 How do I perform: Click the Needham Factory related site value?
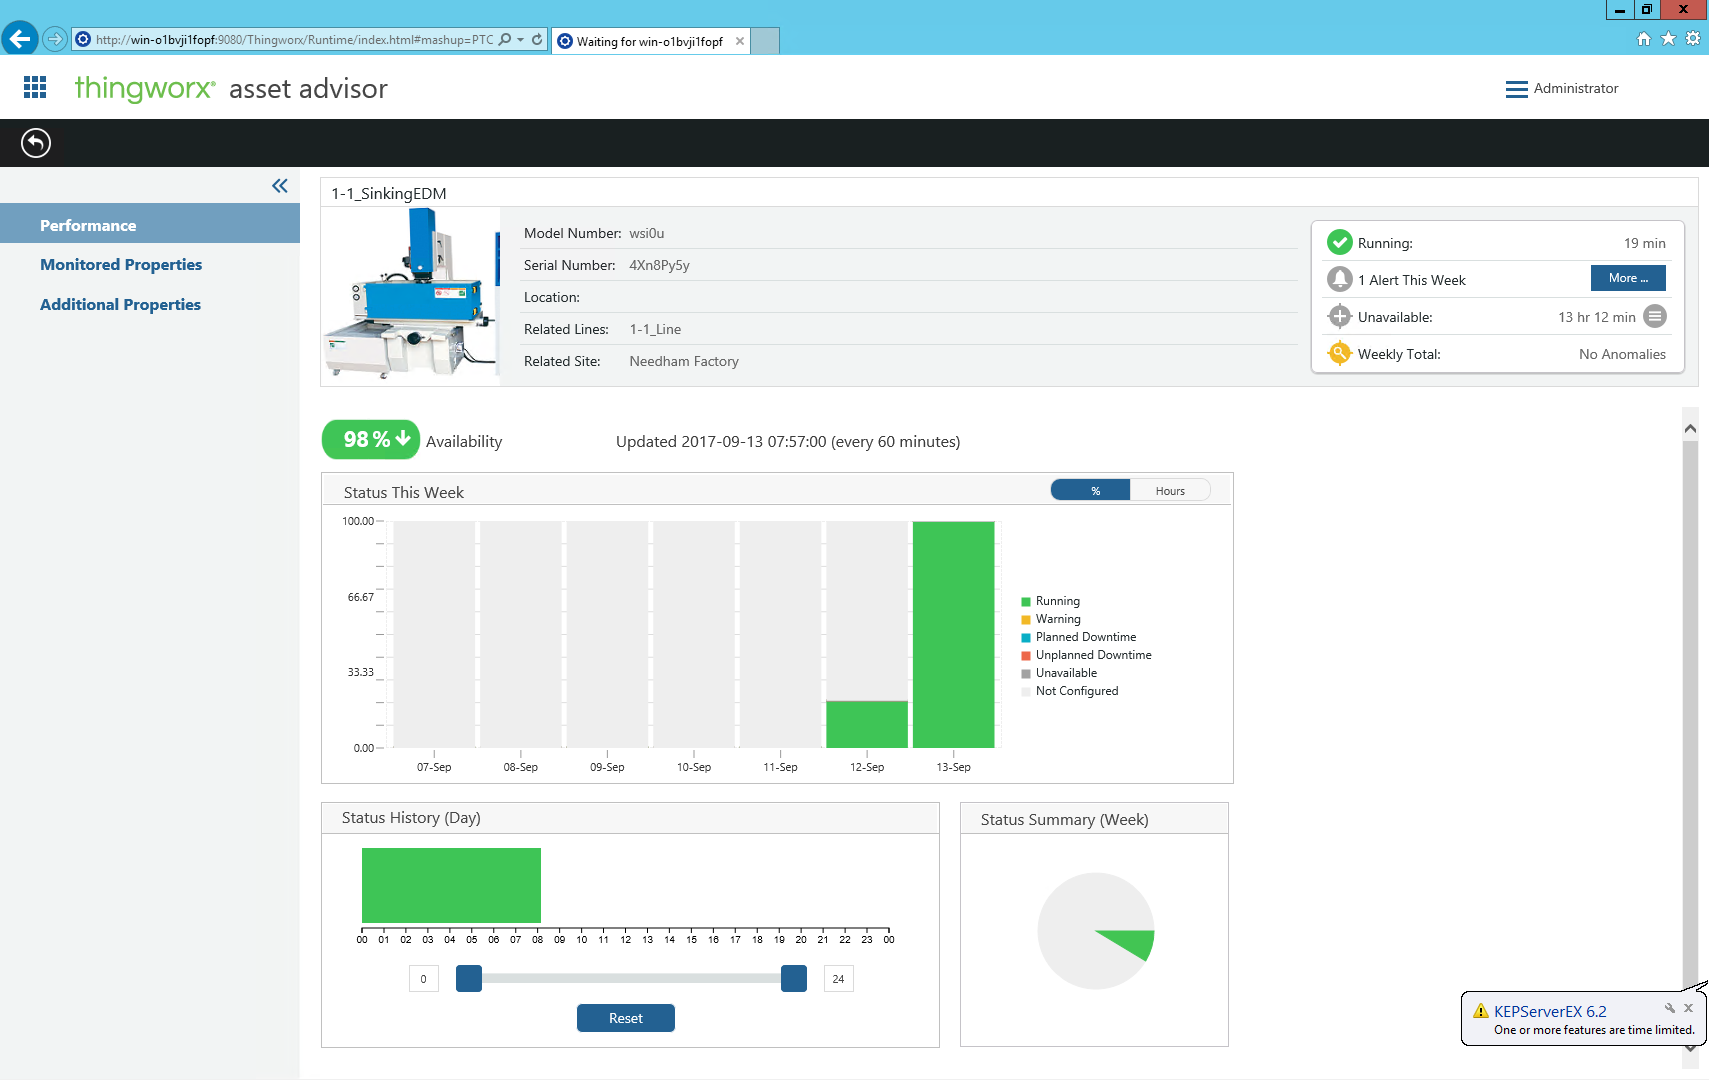(684, 362)
